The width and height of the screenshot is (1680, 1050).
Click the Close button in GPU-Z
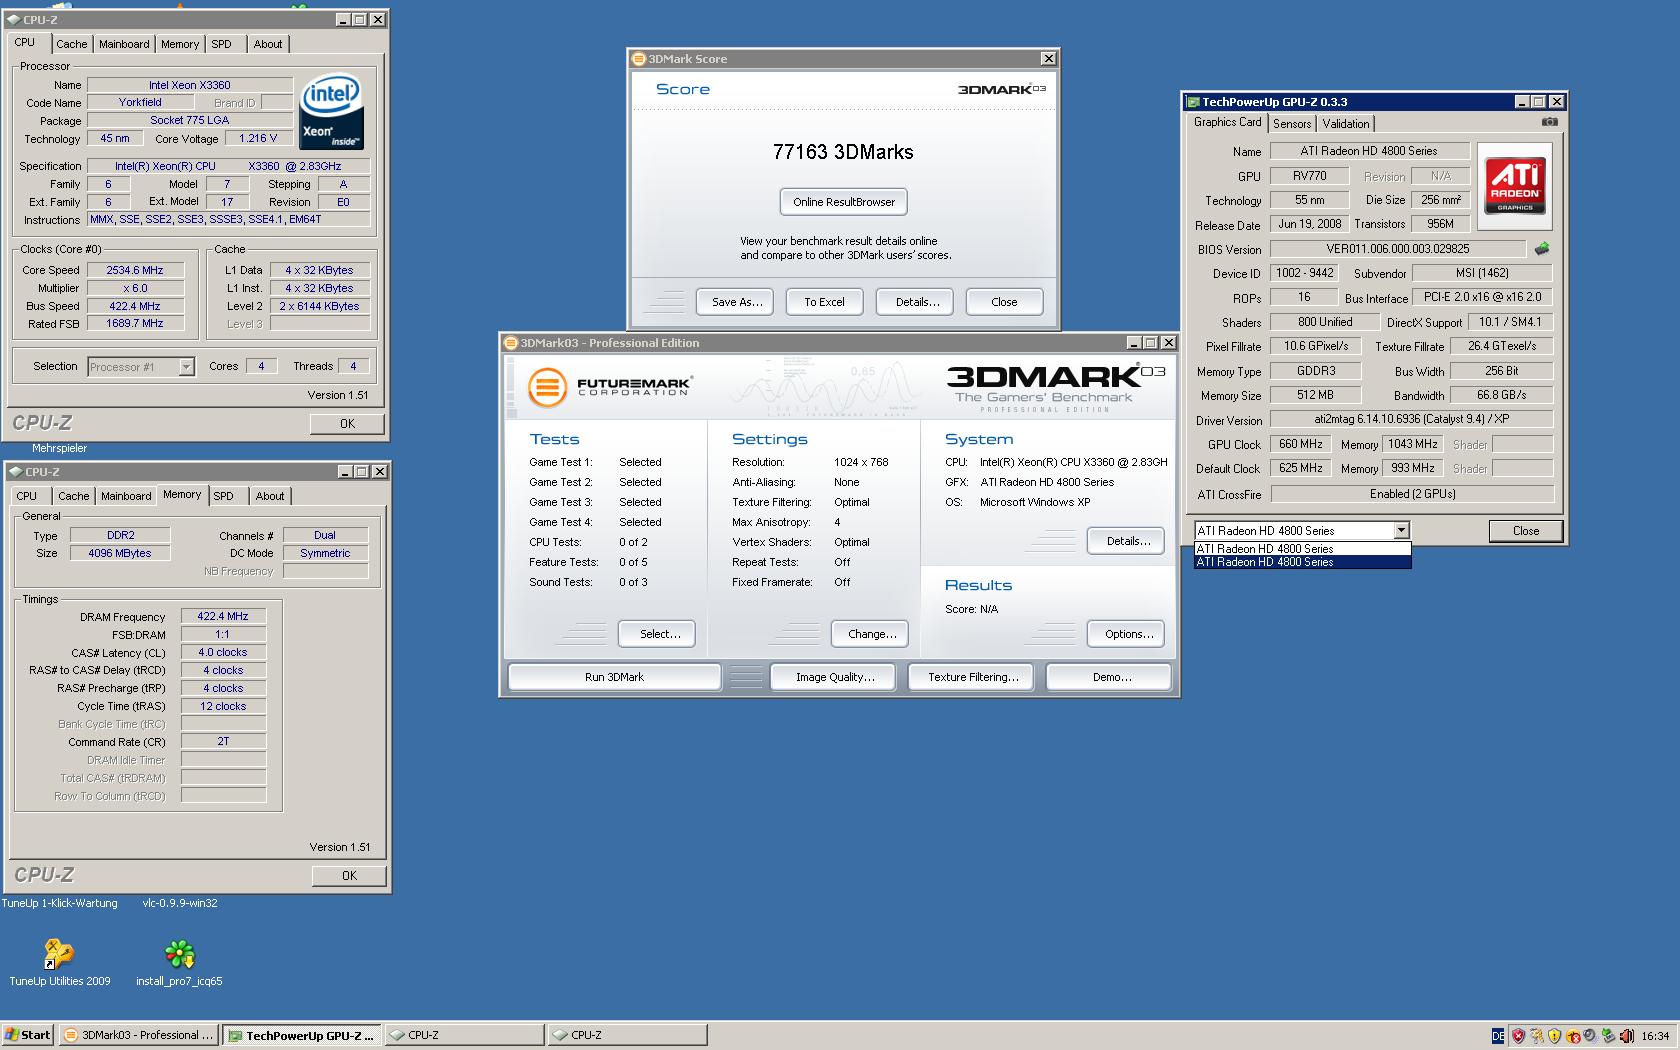point(1526,531)
